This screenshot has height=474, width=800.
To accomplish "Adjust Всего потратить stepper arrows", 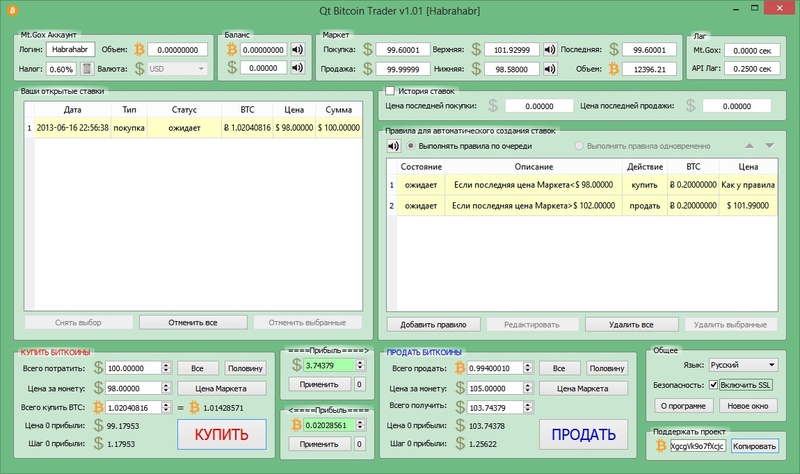I will click(166, 368).
